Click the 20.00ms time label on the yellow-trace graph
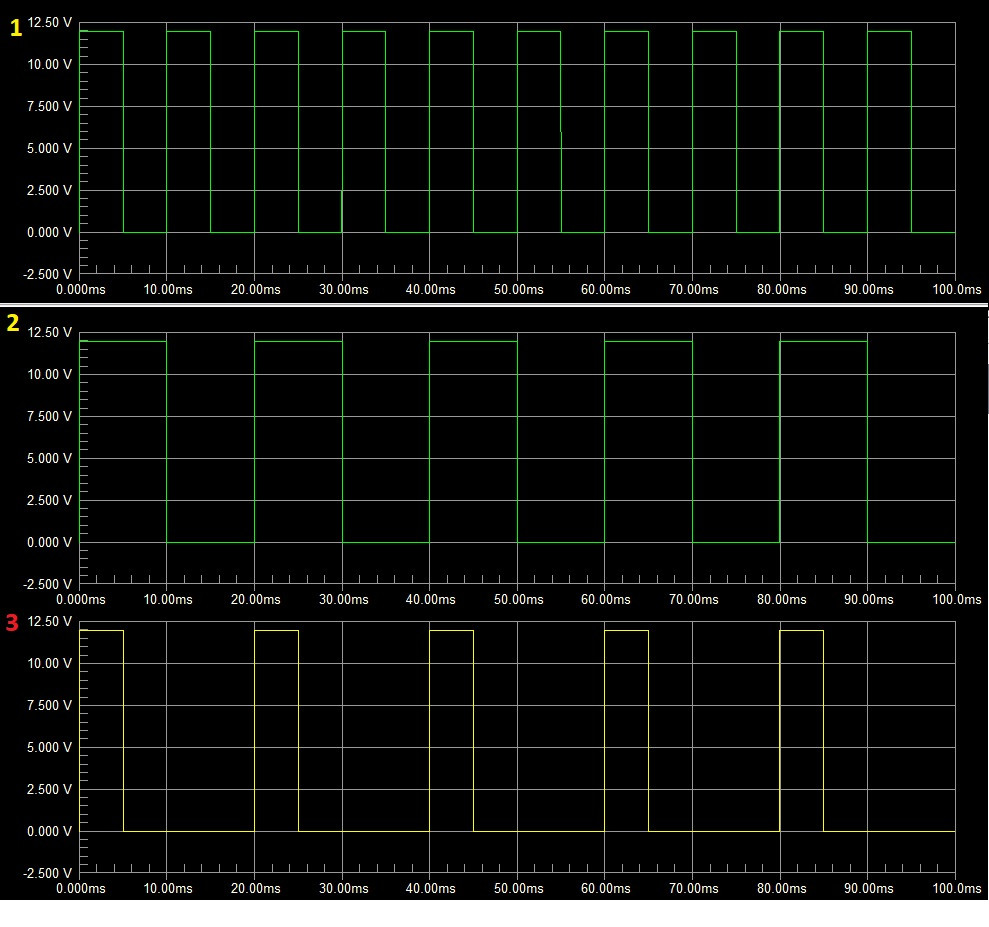The height and width of the screenshot is (927, 989). [x=255, y=889]
